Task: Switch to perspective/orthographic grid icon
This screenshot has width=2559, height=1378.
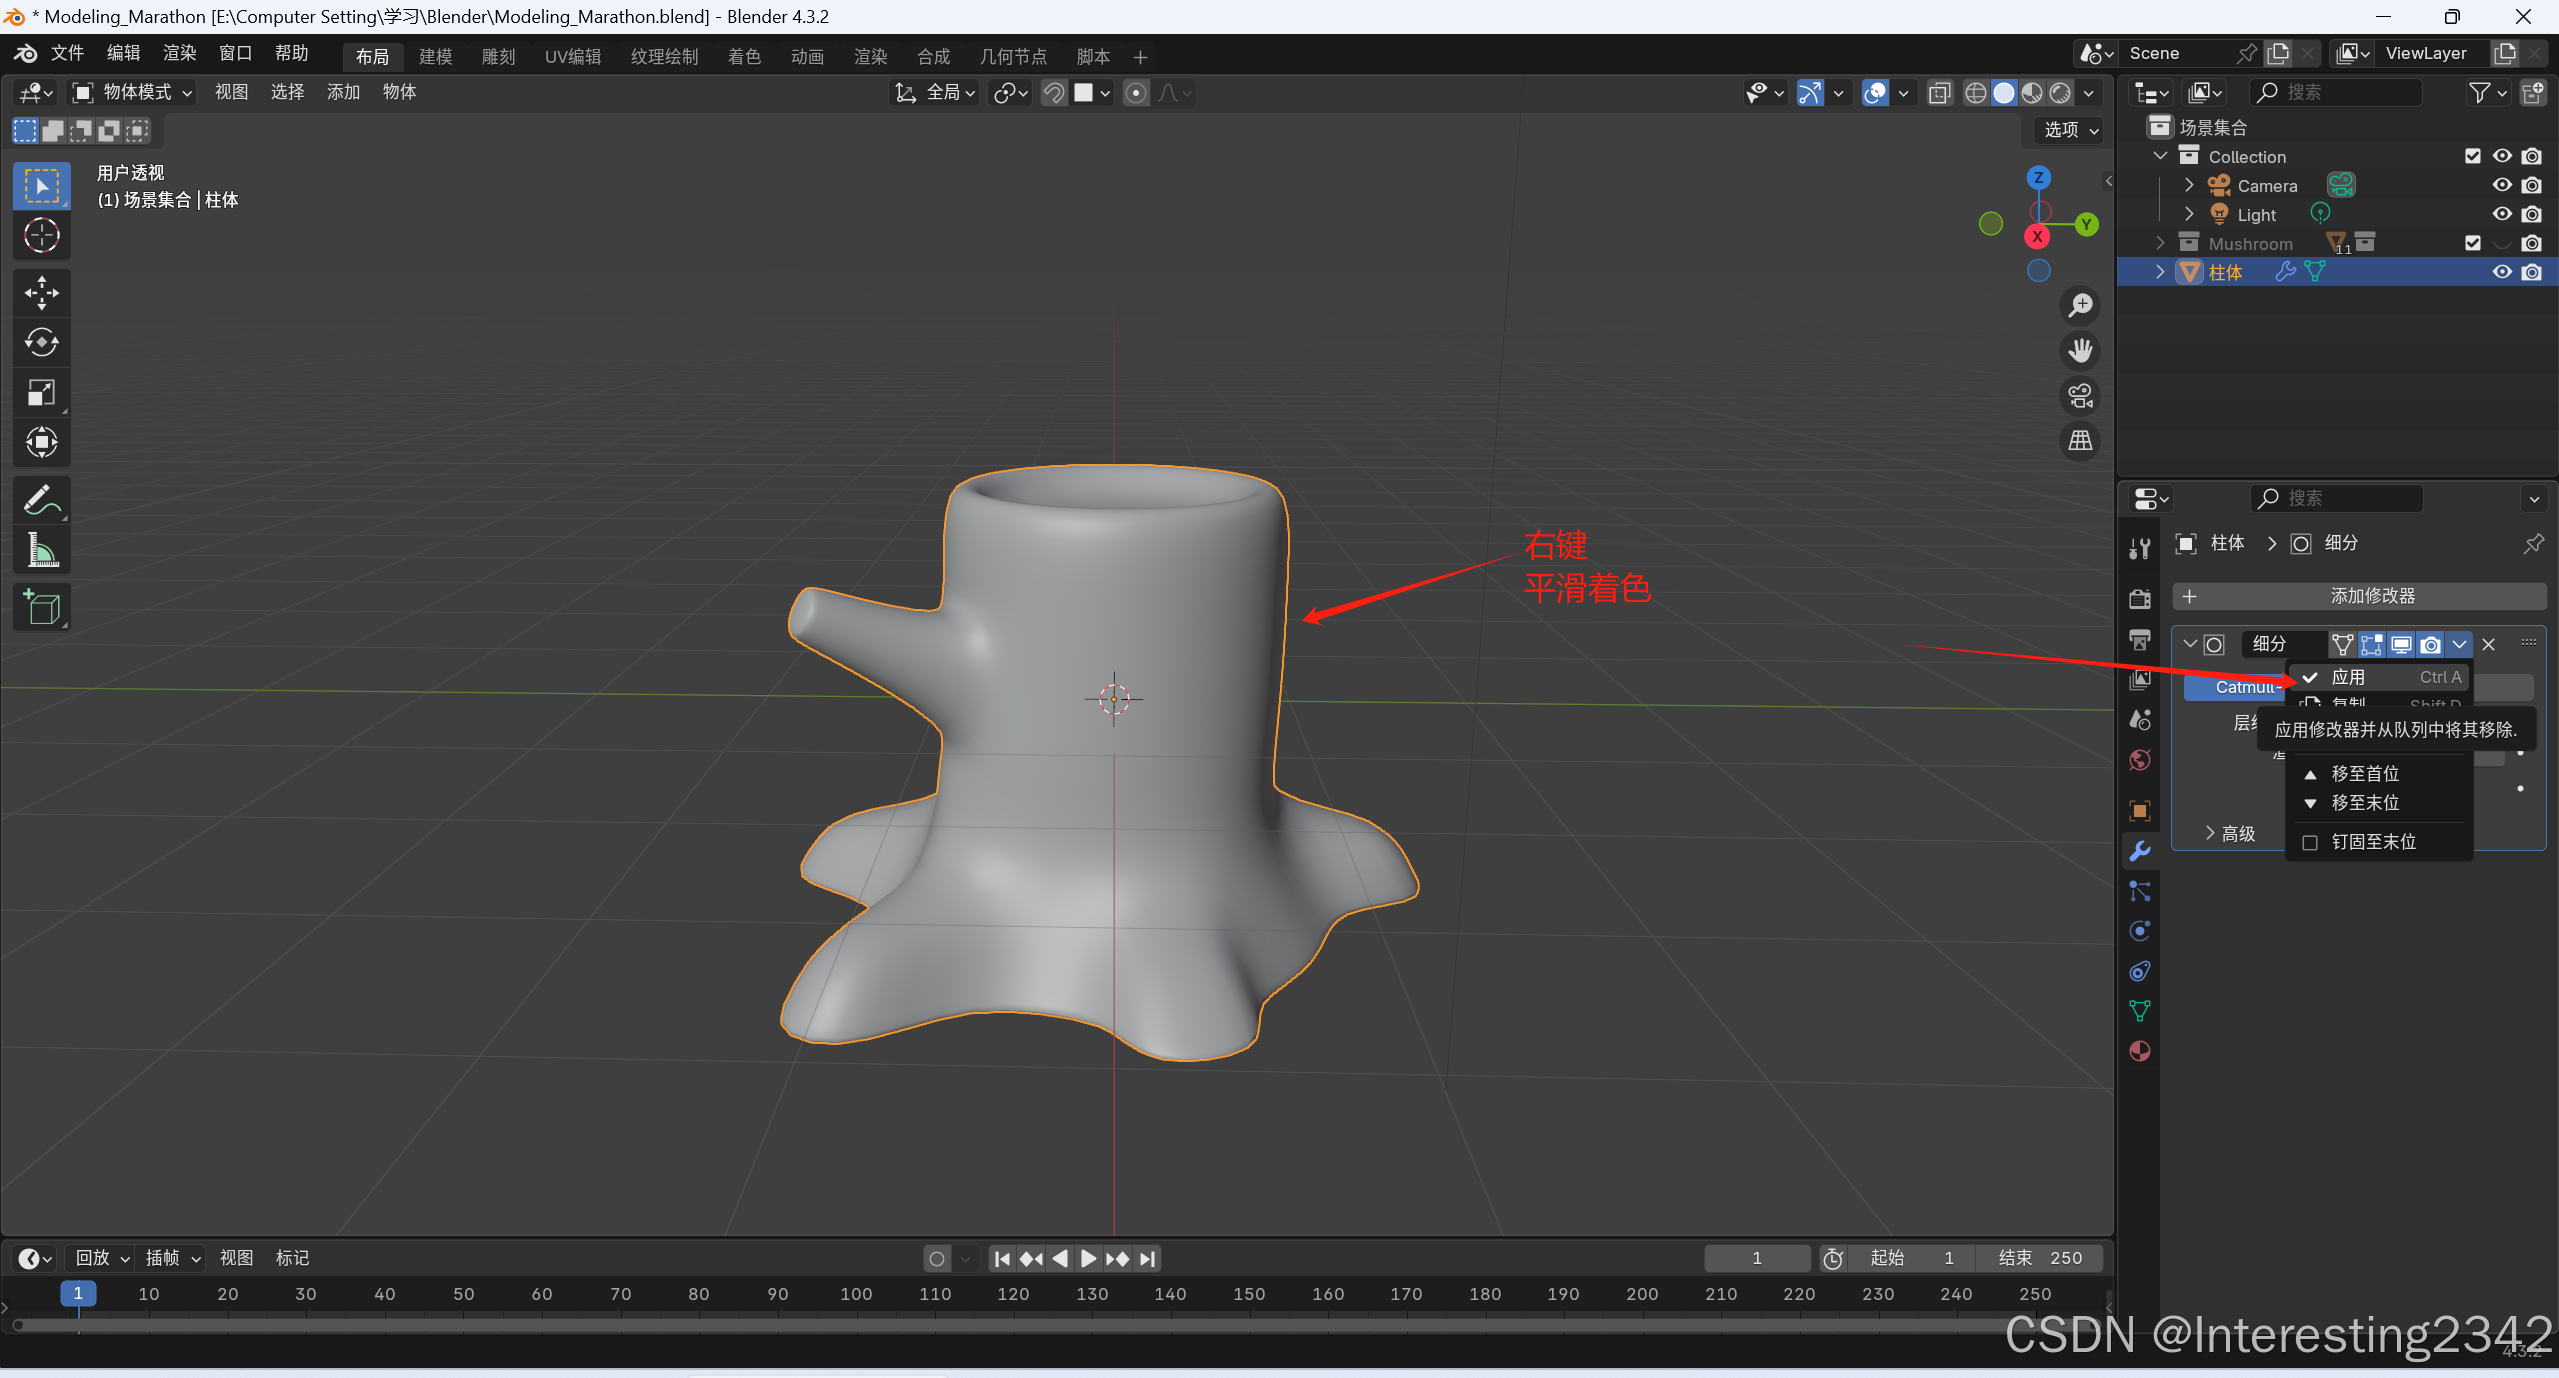Action: pos(2080,440)
